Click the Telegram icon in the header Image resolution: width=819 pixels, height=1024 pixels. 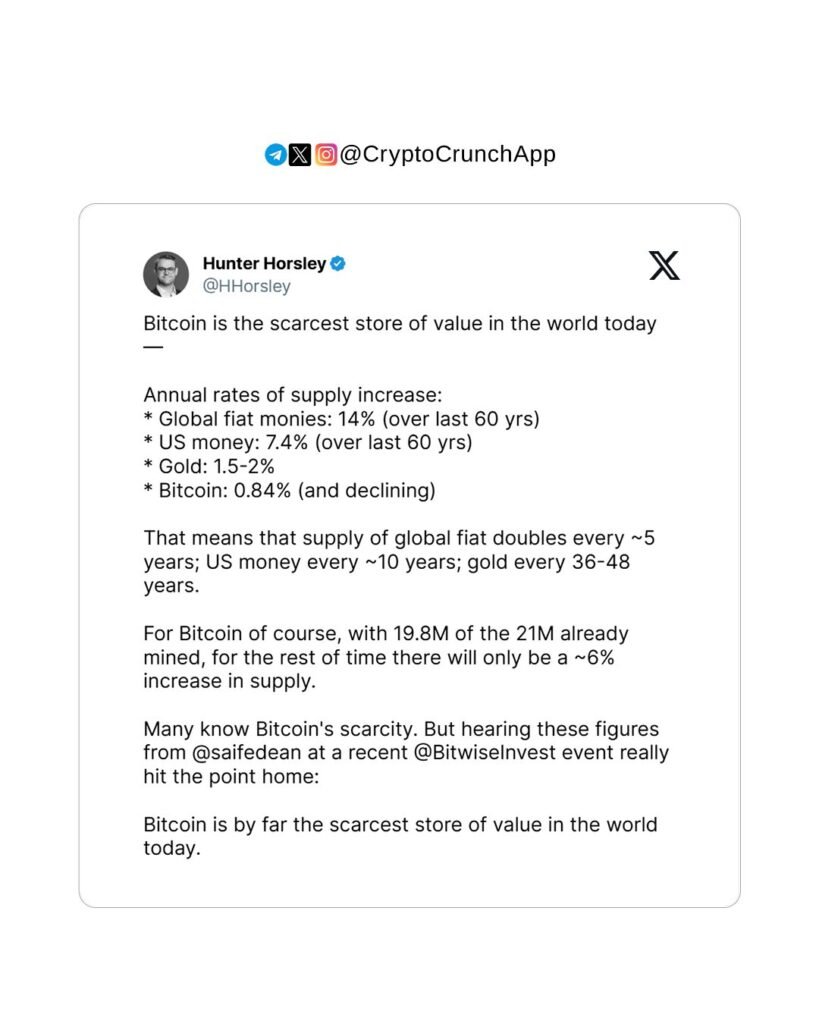point(275,155)
